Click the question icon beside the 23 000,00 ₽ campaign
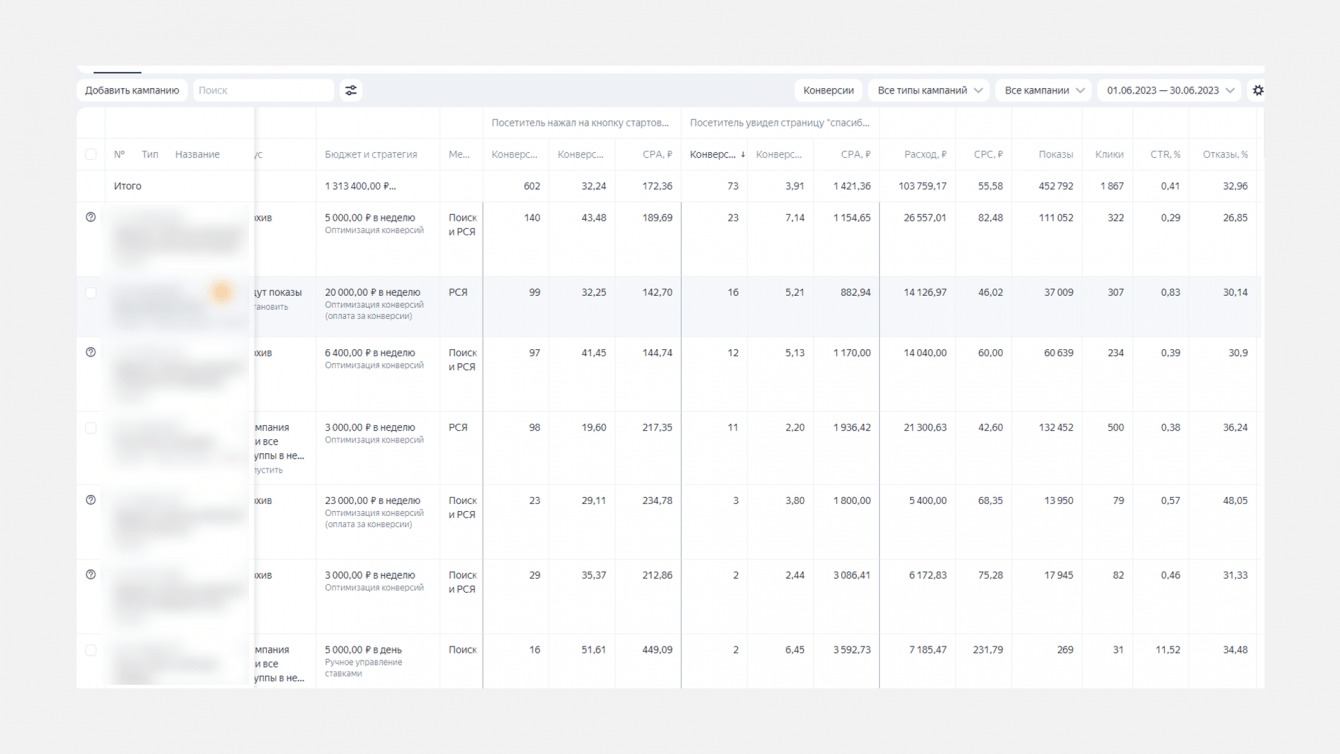The width and height of the screenshot is (1340, 754). 91,500
